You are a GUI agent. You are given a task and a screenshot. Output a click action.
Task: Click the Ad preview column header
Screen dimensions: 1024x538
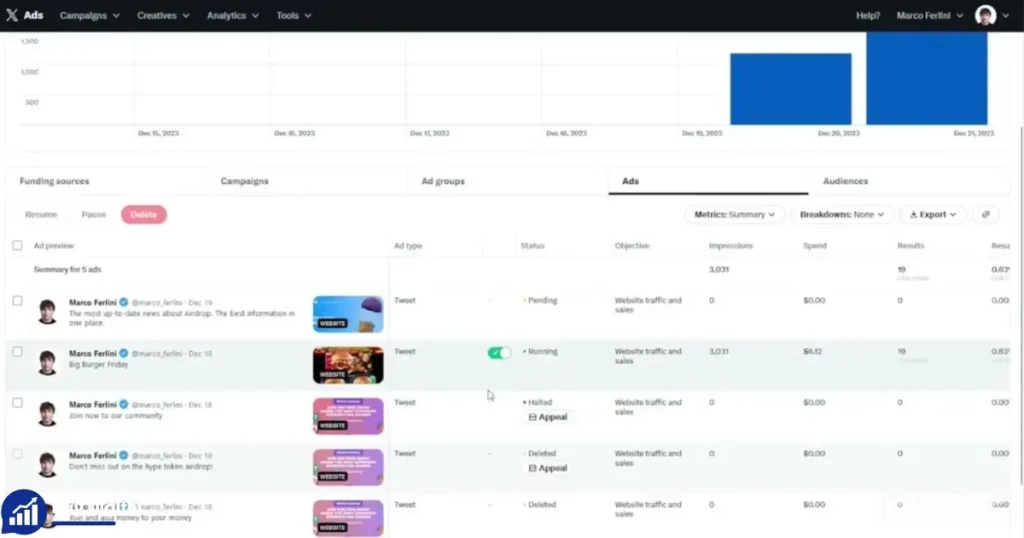tap(54, 245)
